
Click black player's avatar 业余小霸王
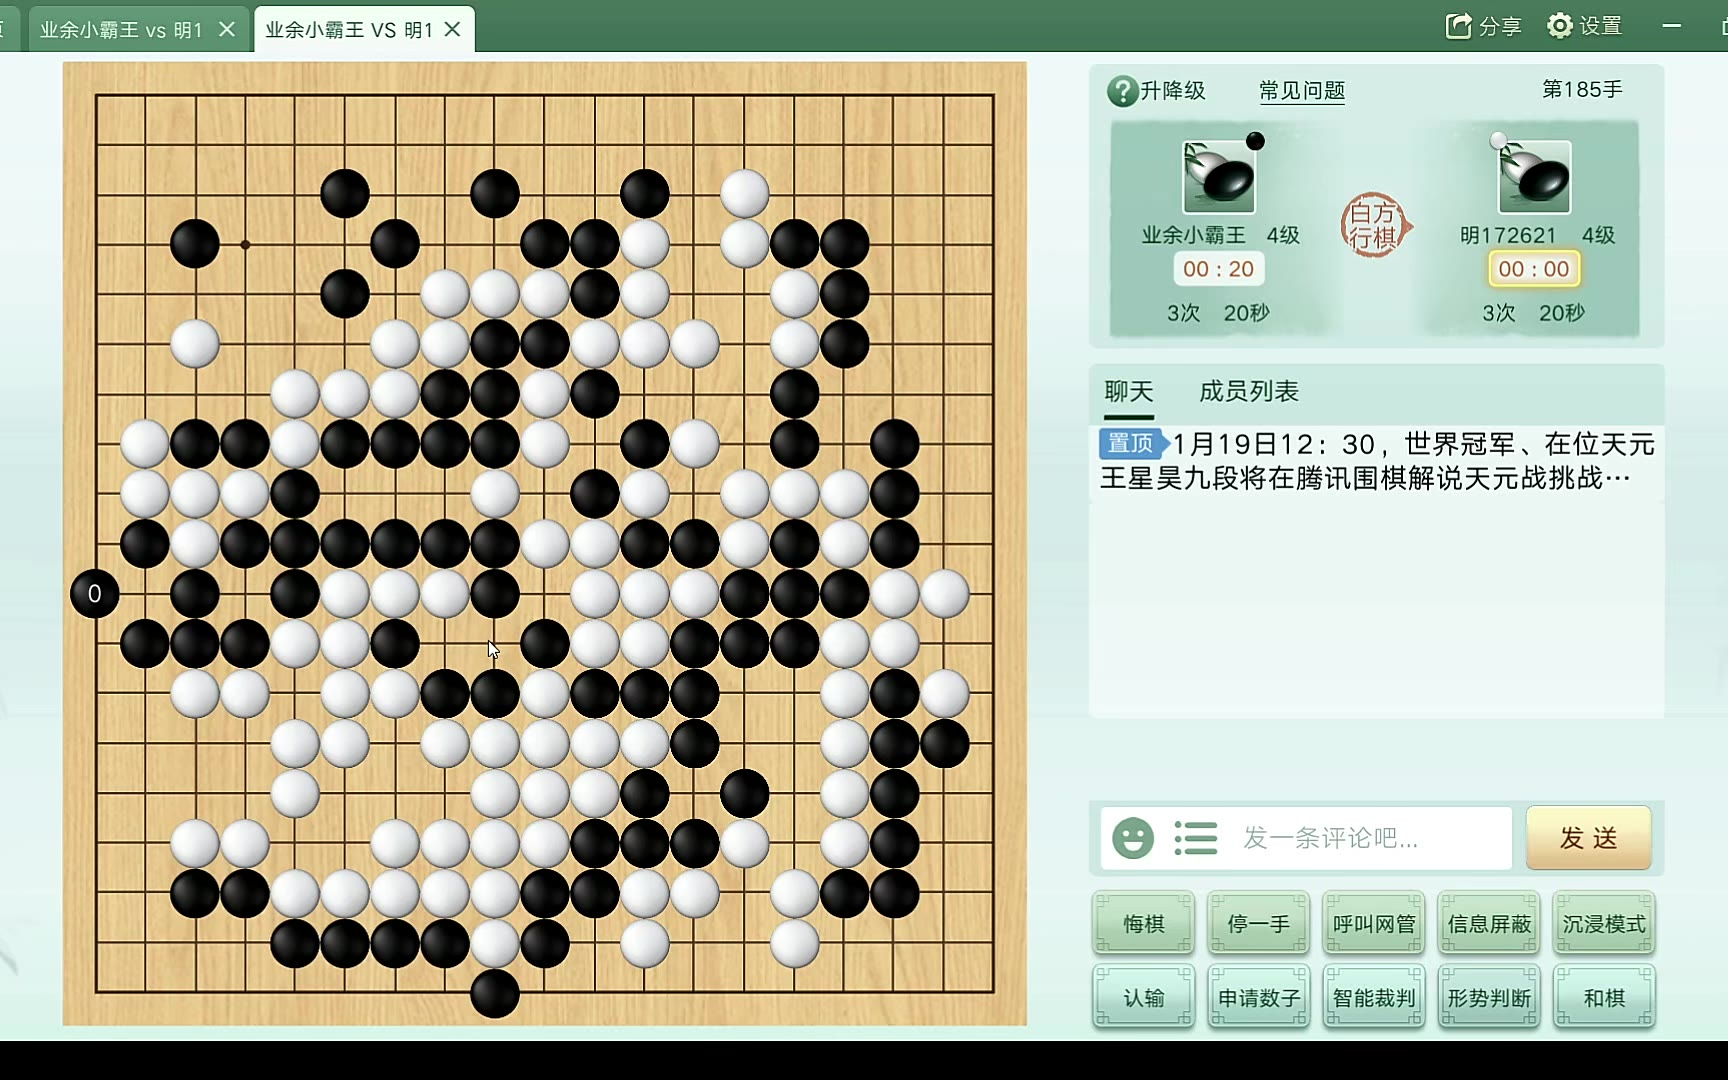pyautogui.click(x=1219, y=177)
